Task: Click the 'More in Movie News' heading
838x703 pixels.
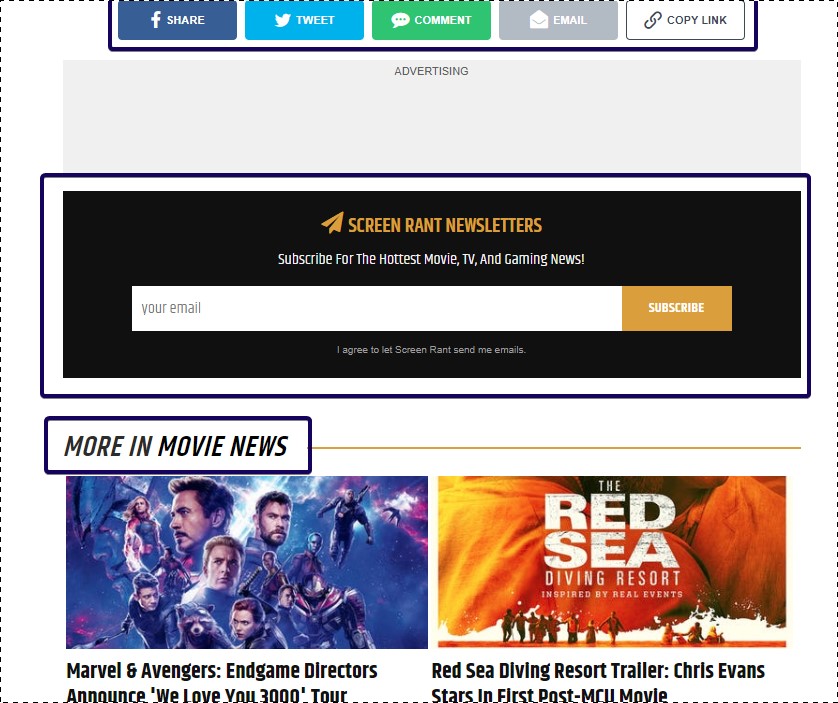Action: click(176, 446)
